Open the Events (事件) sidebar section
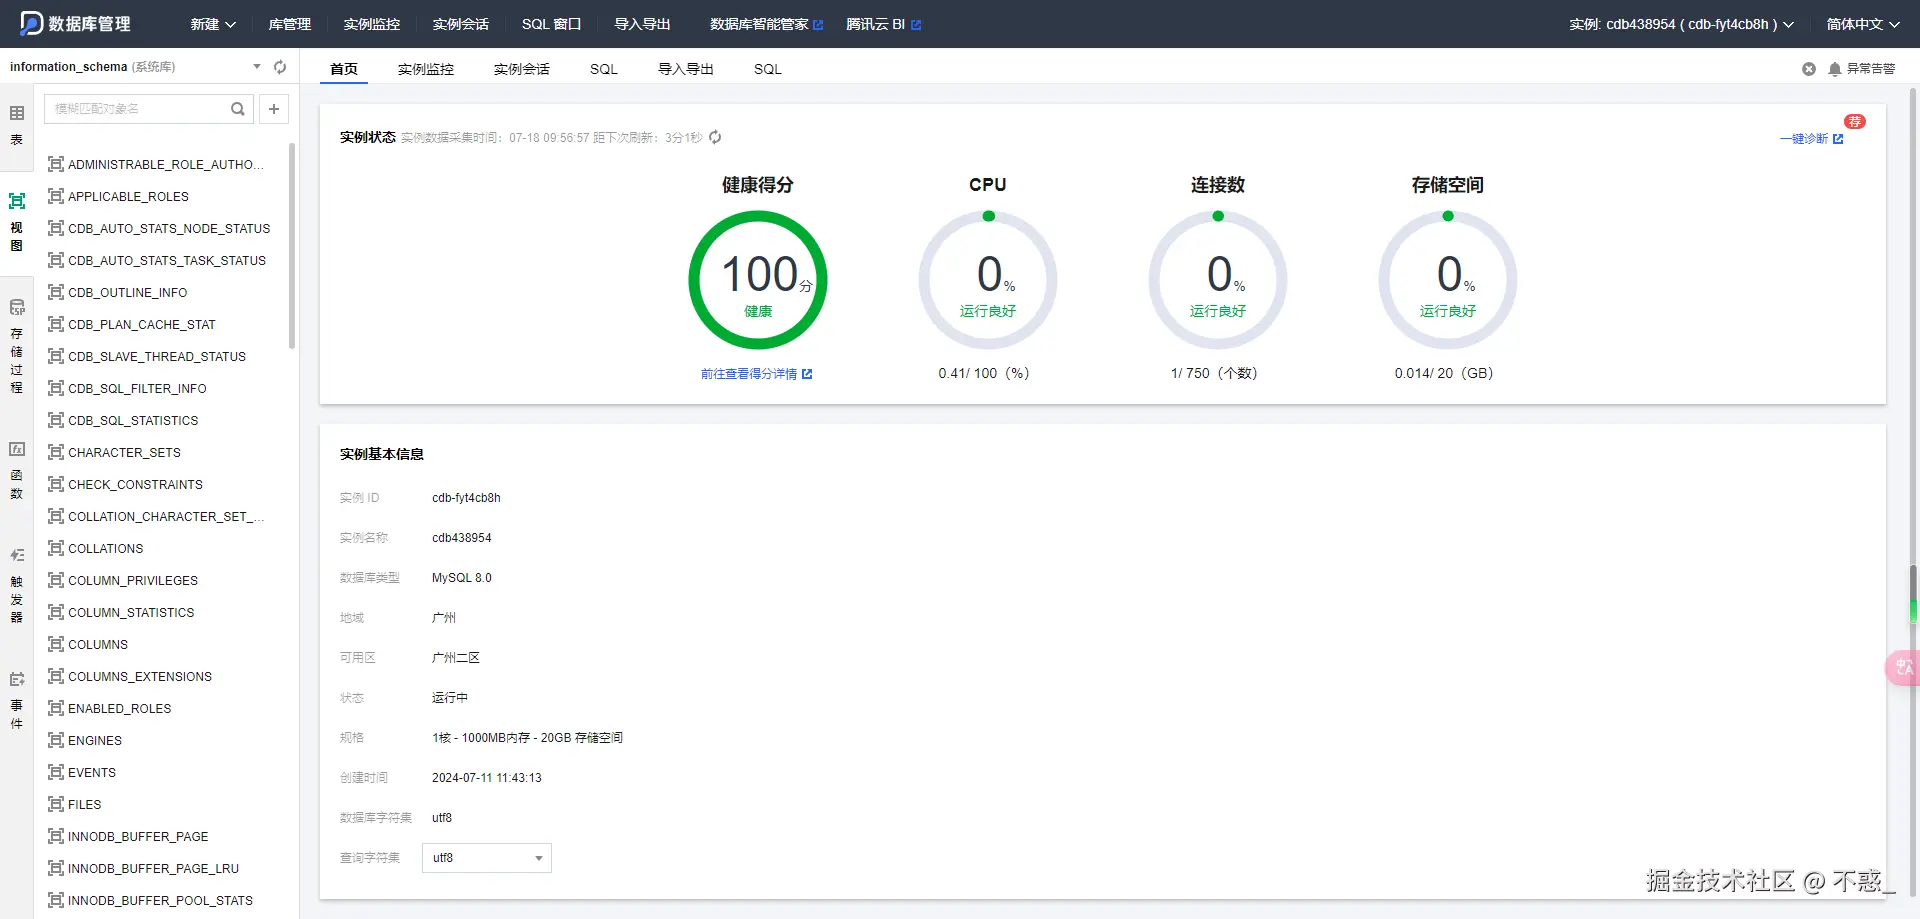Viewport: 1920px width, 919px height. (x=17, y=700)
